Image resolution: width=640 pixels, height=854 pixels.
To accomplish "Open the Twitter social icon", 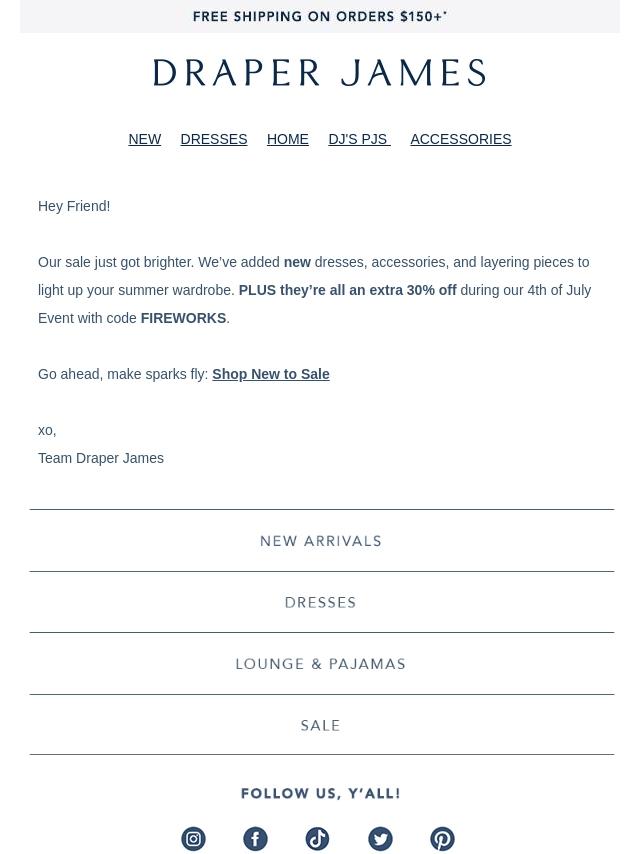I will pyautogui.click(x=380, y=839).
